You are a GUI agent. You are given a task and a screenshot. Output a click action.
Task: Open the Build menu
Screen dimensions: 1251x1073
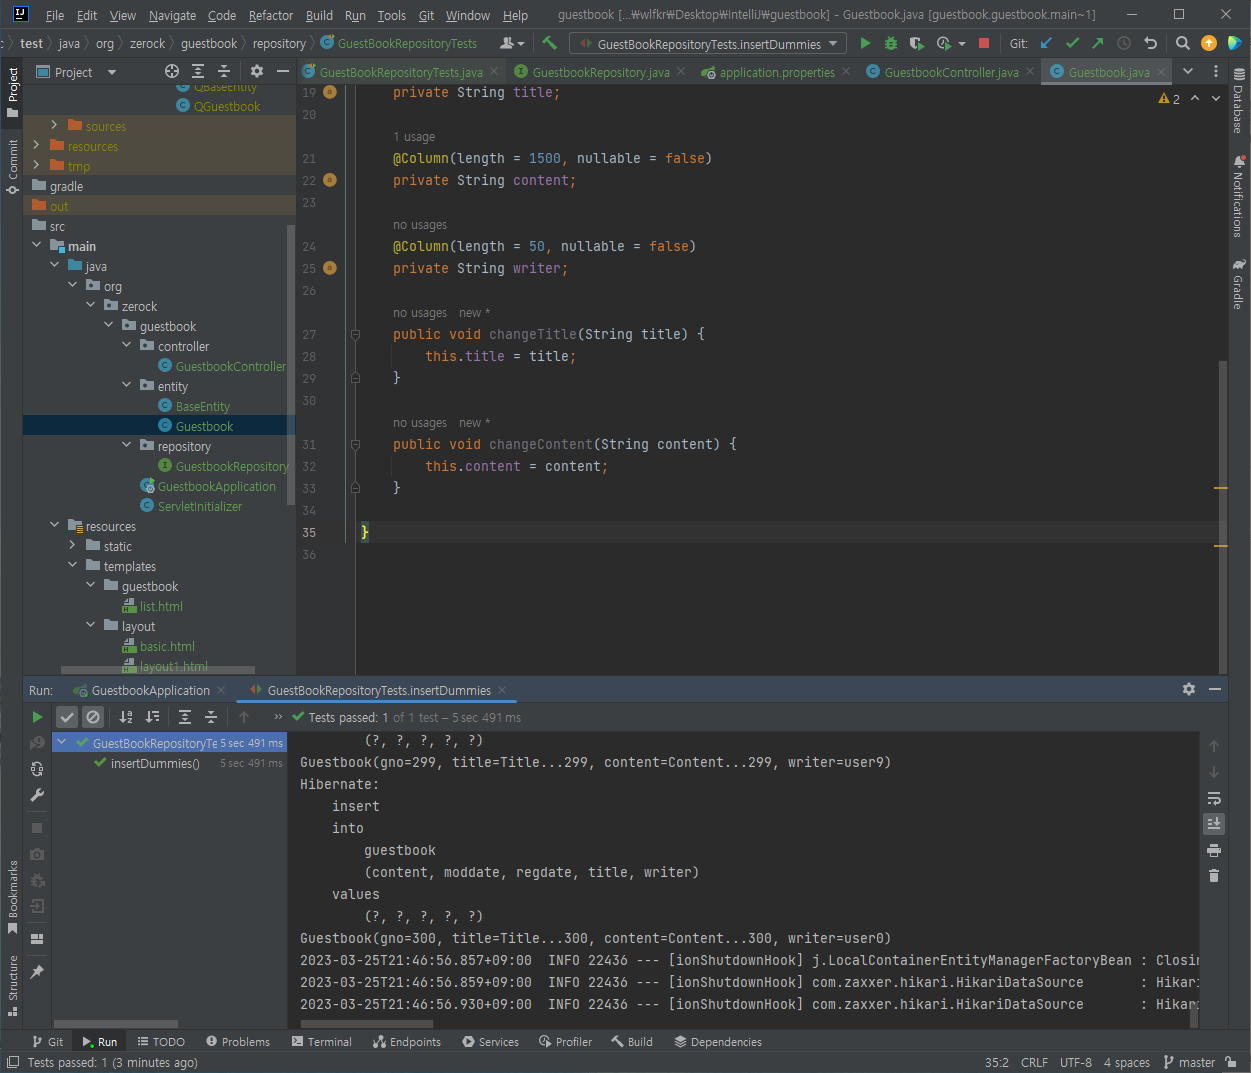(319, 15)
